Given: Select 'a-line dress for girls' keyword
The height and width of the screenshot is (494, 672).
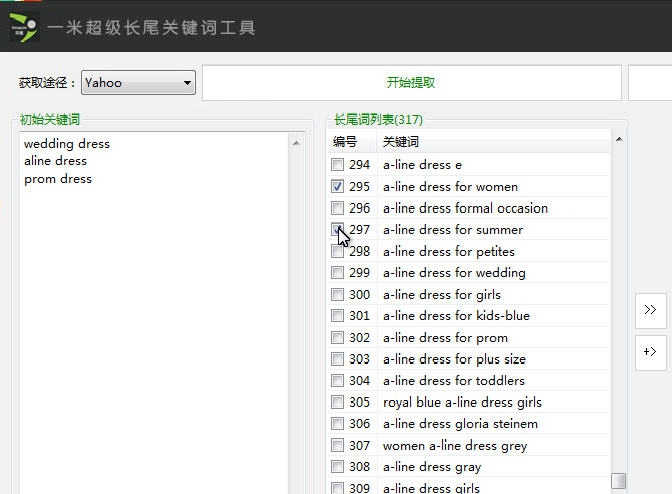Looking at the screenshot, I should click(x=442, y=295).
